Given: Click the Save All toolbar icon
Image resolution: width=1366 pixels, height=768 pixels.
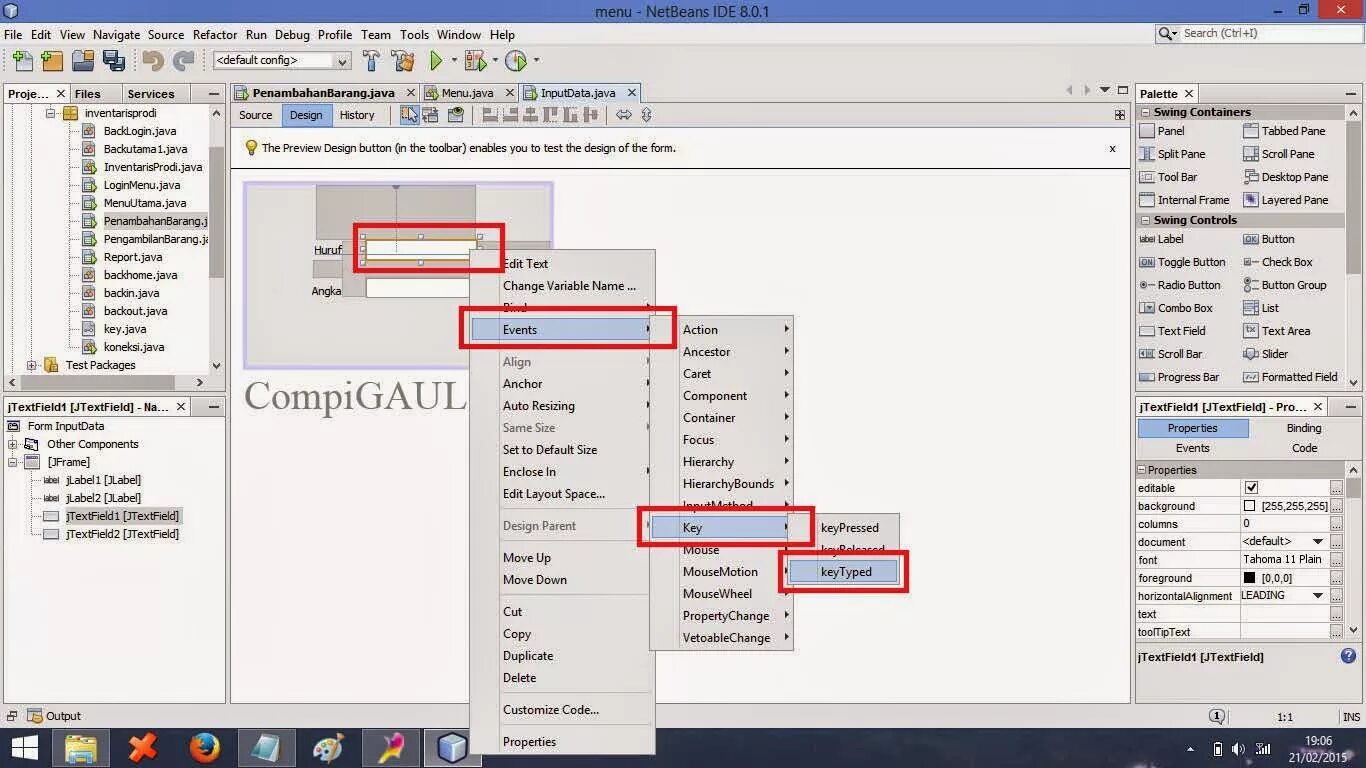Looking at the screenshot, I should [113, 61].
